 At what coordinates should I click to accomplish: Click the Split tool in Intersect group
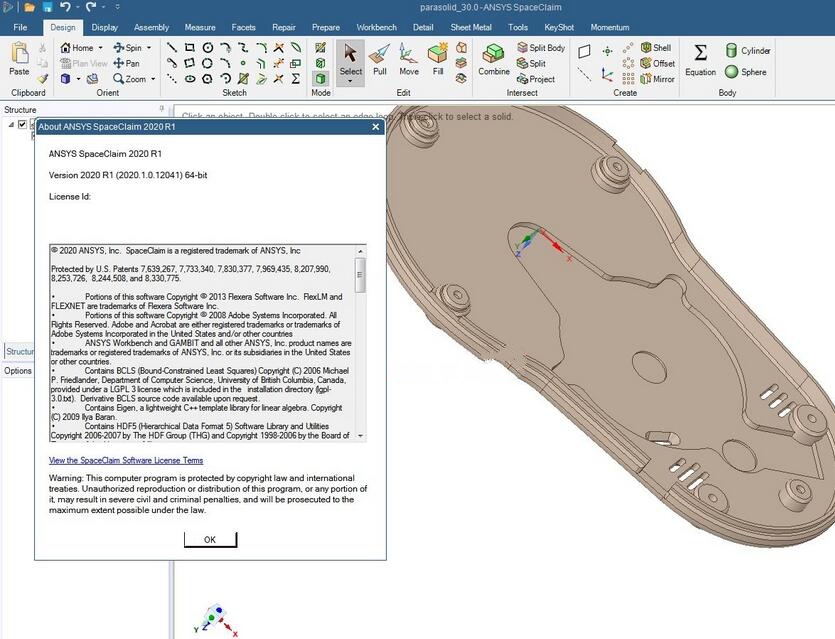[531, 63]
